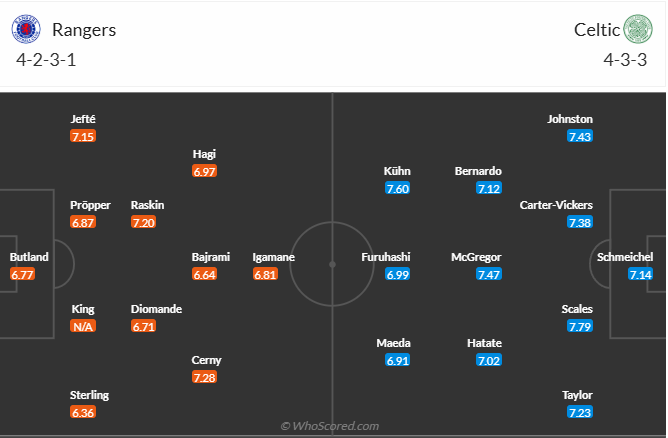Click Furuhashi's 6.99 rating badge
Screen dimensions: 668x438
coord(398,274)
